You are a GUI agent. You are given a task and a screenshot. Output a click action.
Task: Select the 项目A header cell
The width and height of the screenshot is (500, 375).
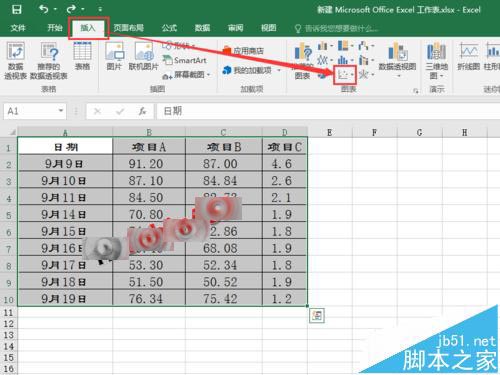tap(149, 146)
